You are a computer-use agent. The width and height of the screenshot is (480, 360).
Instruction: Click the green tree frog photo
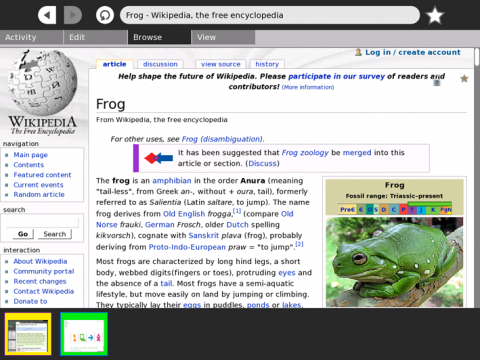tap(394, 262)
